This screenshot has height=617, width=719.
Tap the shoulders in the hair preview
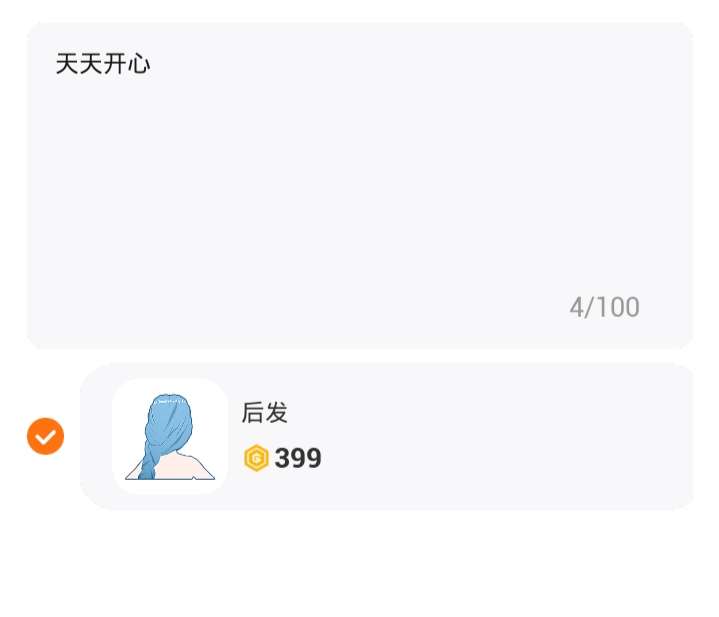[183, 468]
